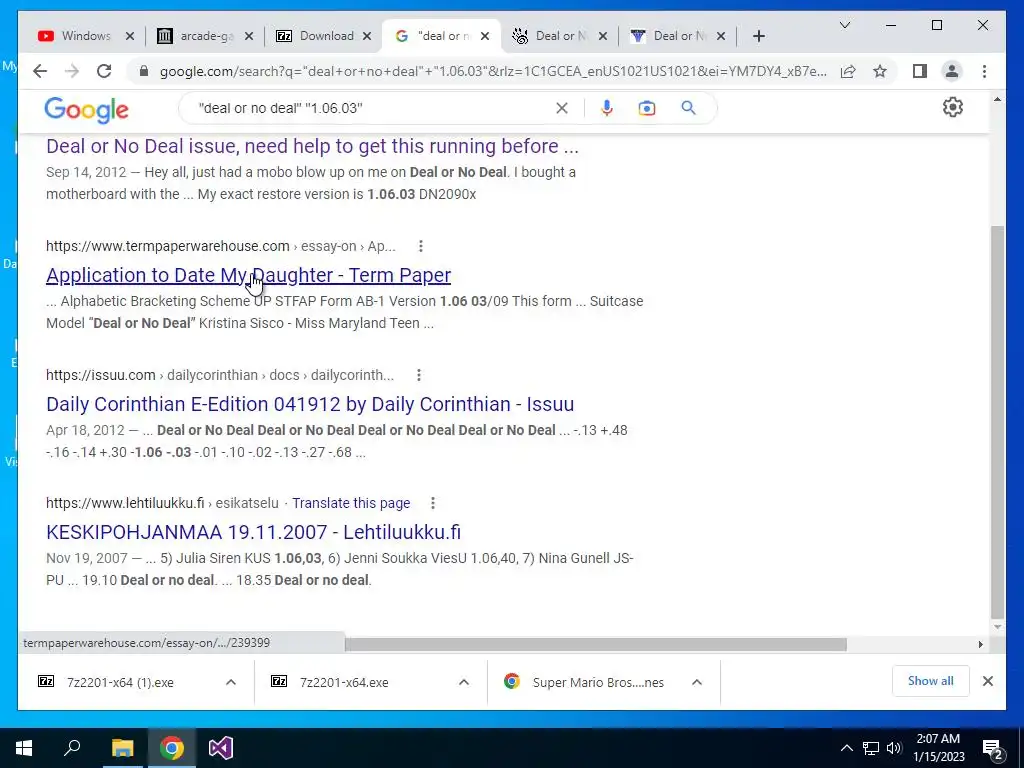Switch to the first Deal or N tab

point(560,36)
